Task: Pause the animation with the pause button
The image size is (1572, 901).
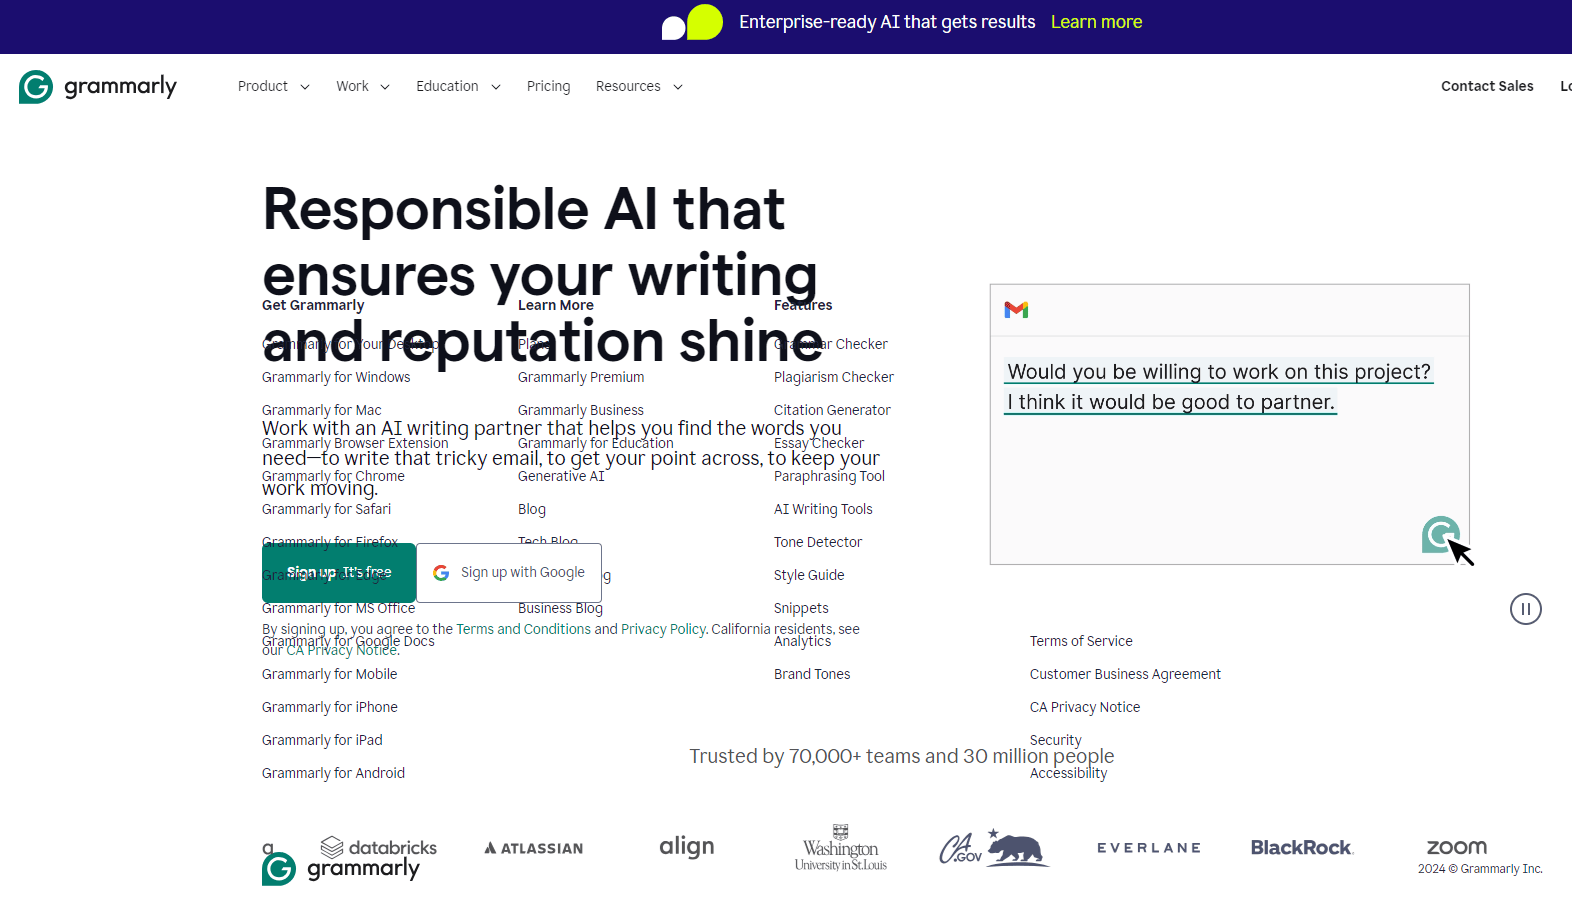Action: click(1525, 609)
